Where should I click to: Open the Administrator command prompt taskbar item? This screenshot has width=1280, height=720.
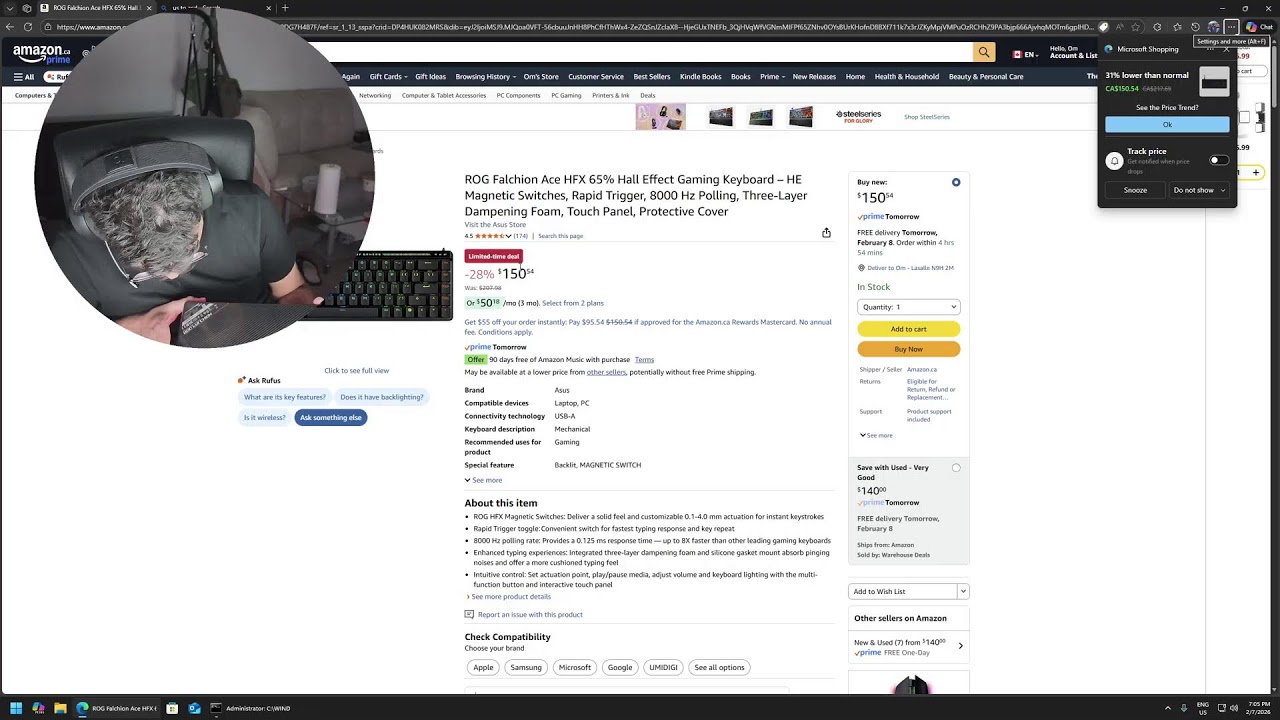pyautogui.click(x=250, y=708)
